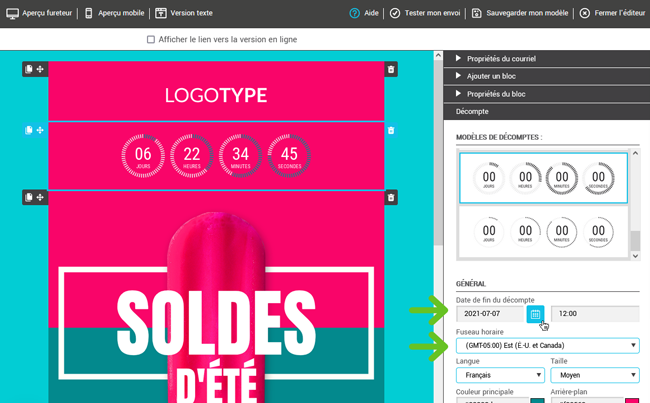Screen dimensions: 650x403
Task: Open the Fuseau horaire dropdown
Action: [547, 346]
